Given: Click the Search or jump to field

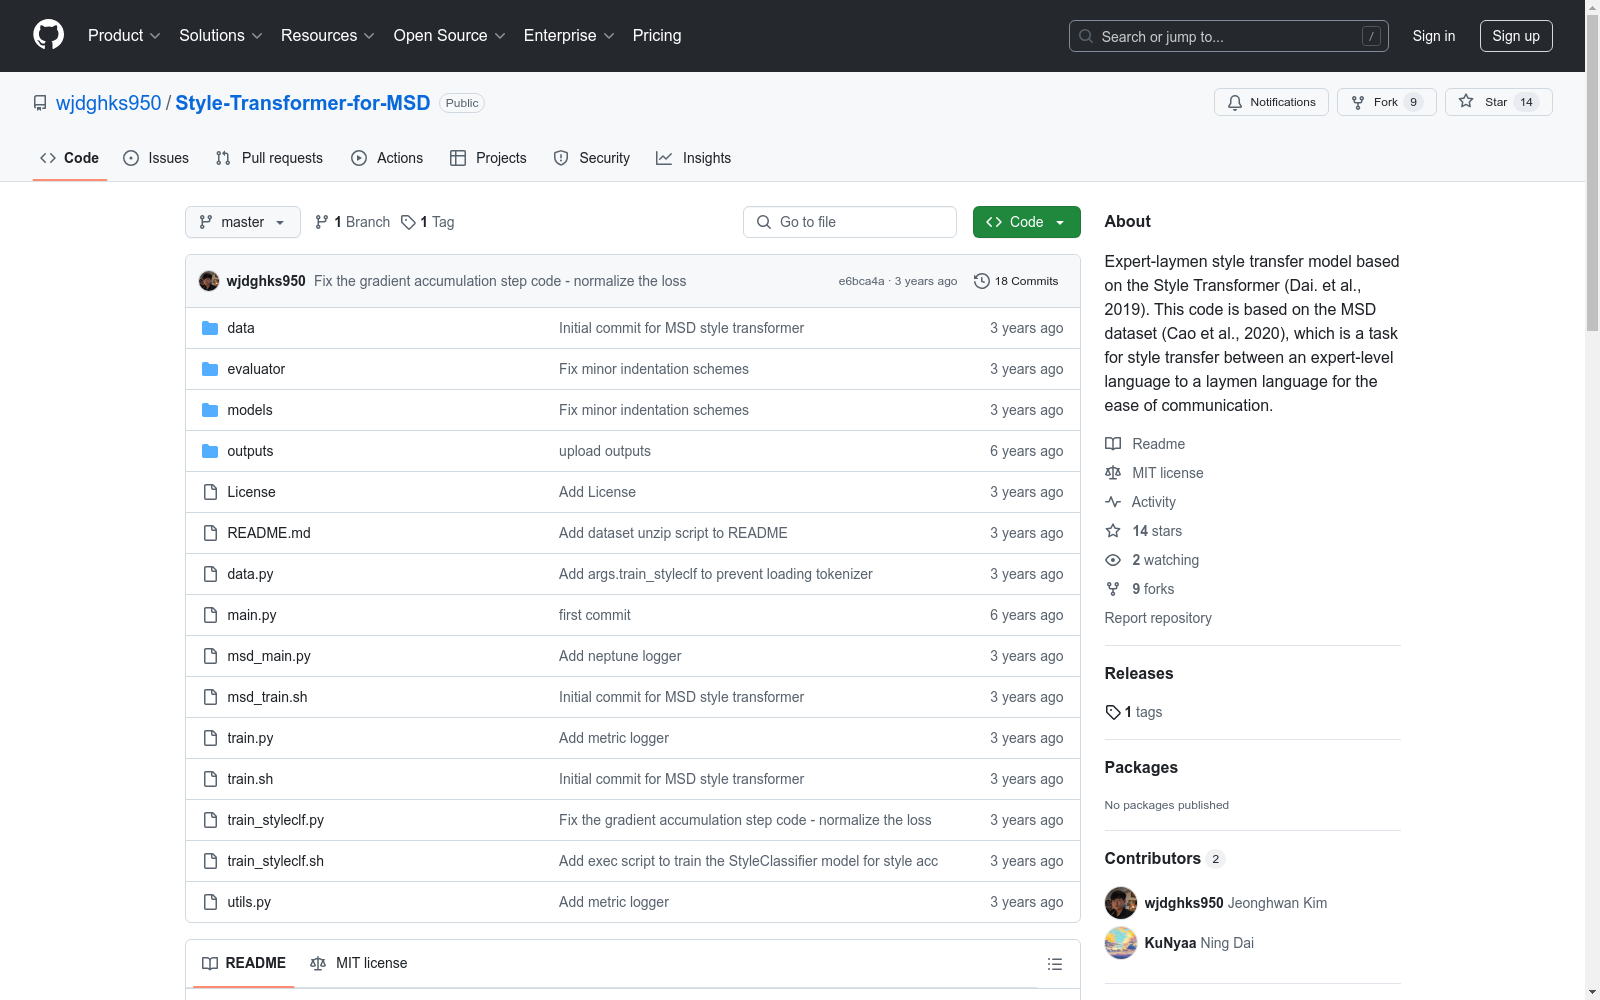Looking at the screenshot, I should pos(1229,36).
